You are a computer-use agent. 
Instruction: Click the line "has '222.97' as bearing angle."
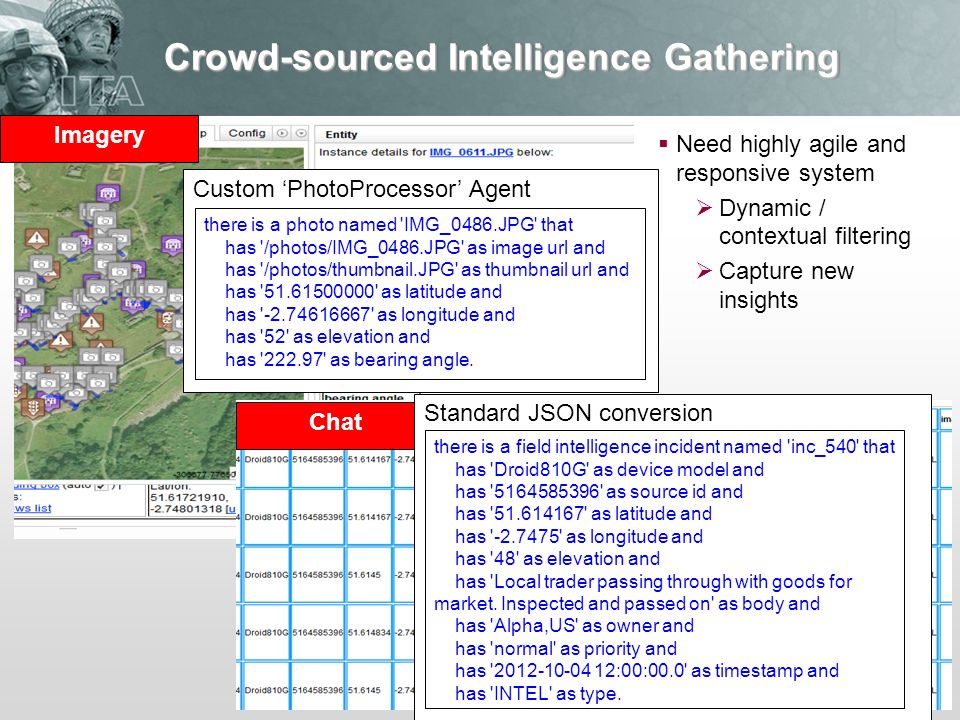pos(349,359)
